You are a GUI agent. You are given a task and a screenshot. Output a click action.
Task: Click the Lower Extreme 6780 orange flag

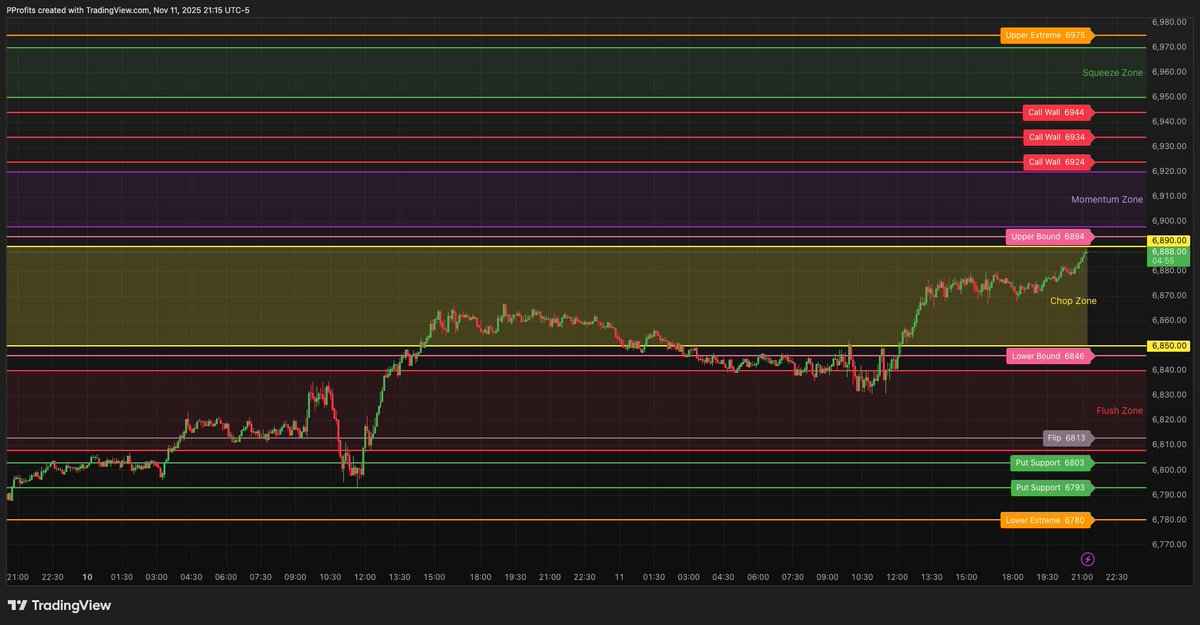click(1048, 520)
